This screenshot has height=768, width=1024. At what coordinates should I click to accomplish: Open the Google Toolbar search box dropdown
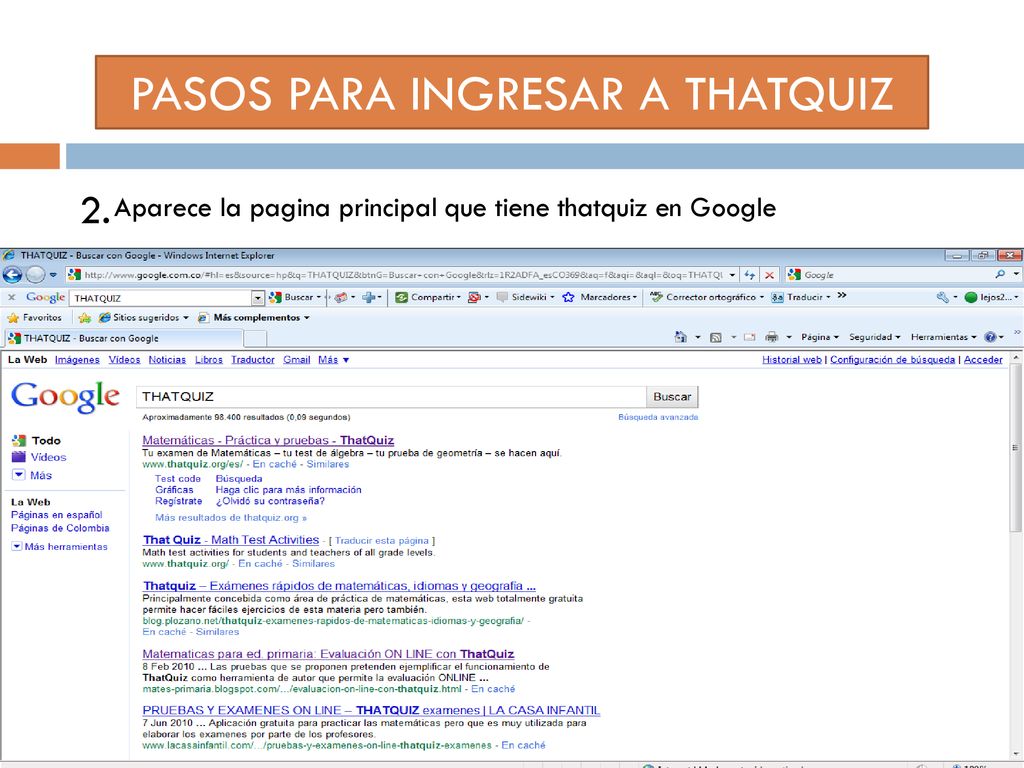click(x=258, y=298)
